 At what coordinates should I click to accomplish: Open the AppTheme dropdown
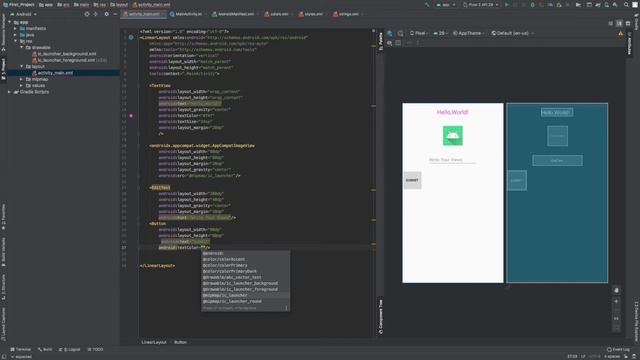pyautogui.click(x=469, y=33)
